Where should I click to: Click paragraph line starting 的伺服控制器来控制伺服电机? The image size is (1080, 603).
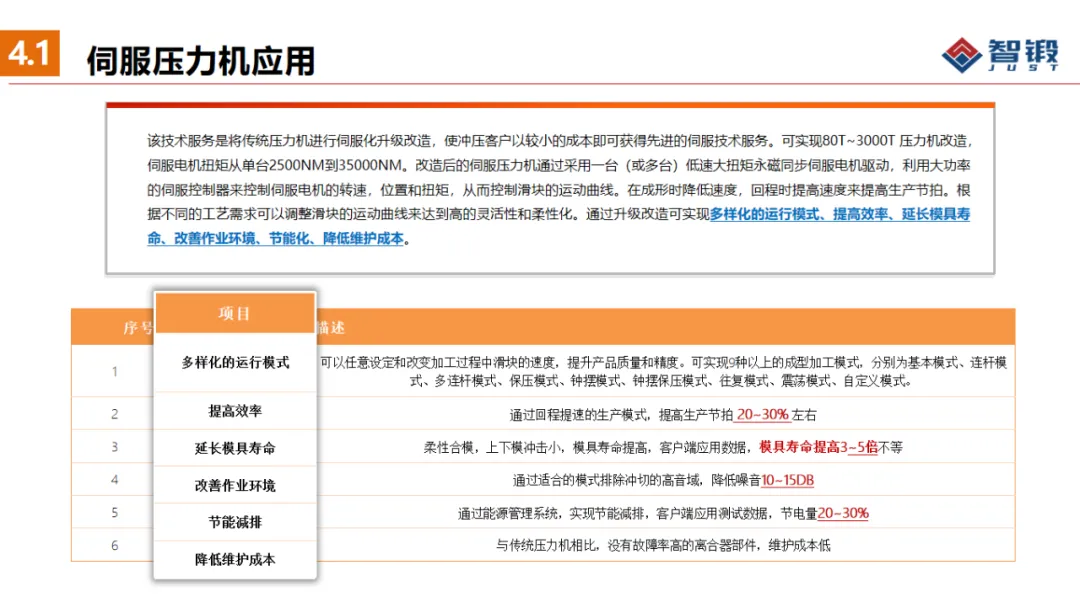[x=559, y=190]
